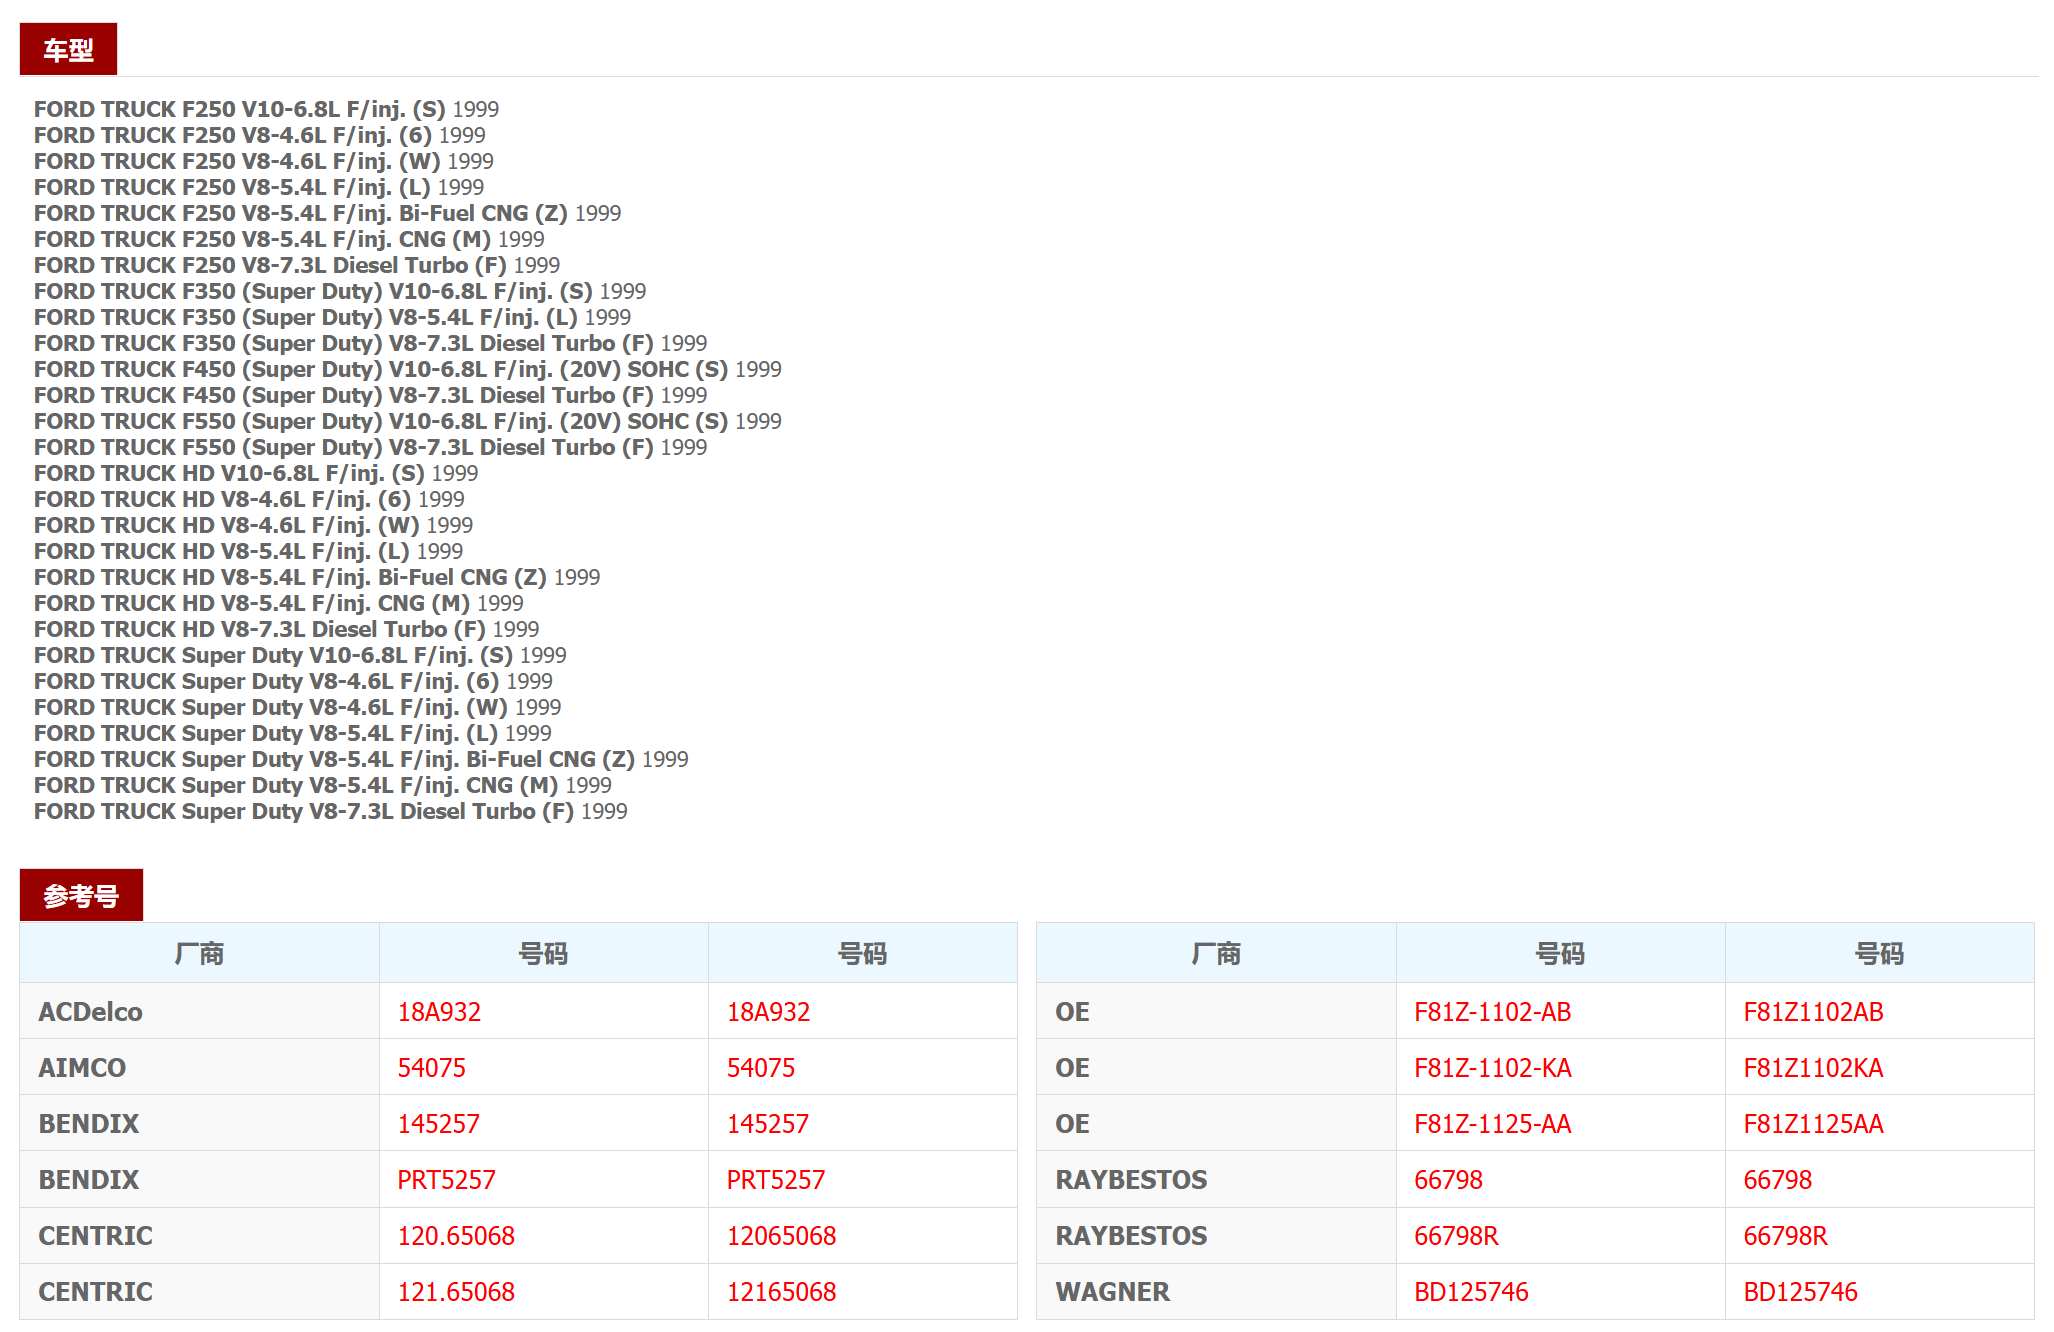Open OE number F81Z-1102-AB
Screen dimensions: 2054x1332
[1492, 1012]
